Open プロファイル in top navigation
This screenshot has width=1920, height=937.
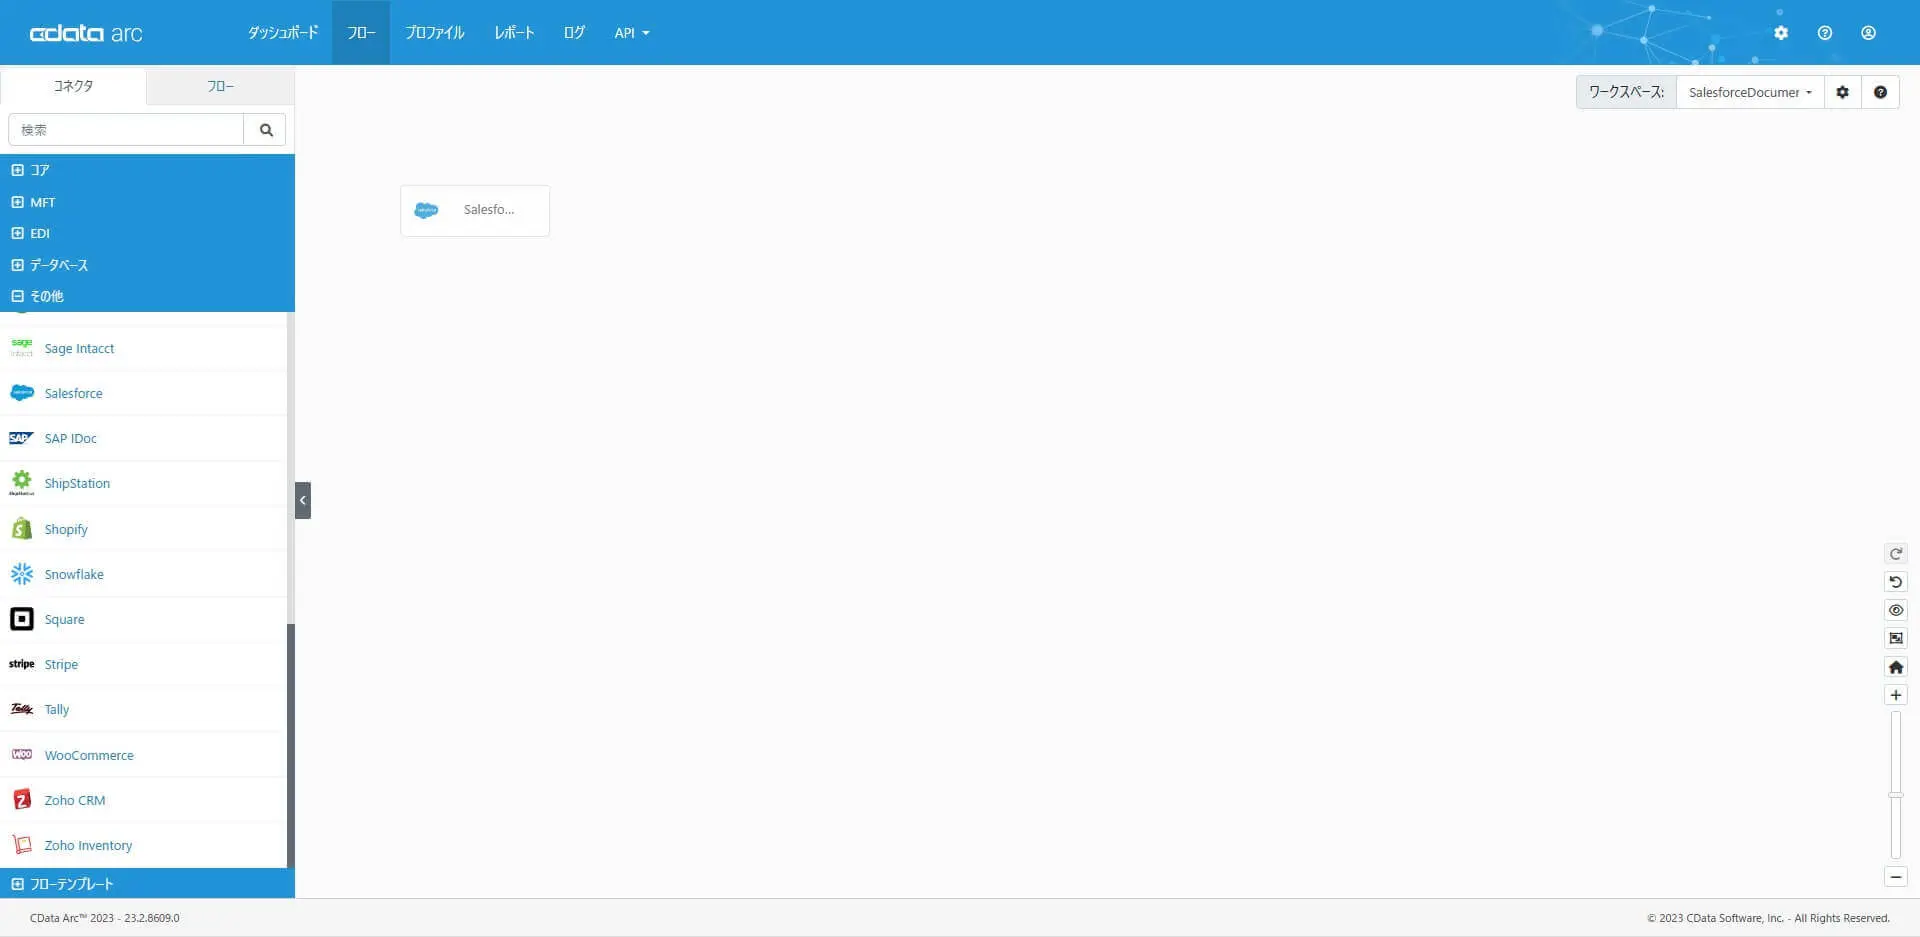pos(435,33)
